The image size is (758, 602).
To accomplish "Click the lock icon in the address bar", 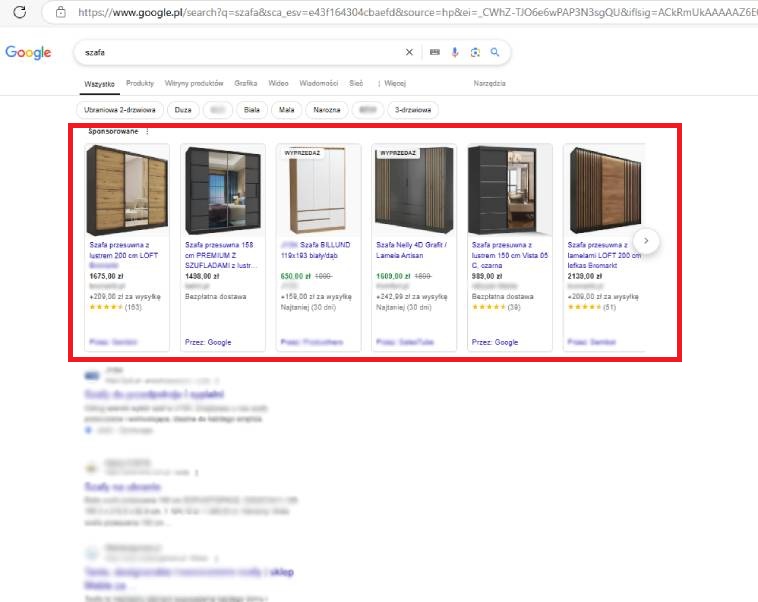I will click(61, 12).
